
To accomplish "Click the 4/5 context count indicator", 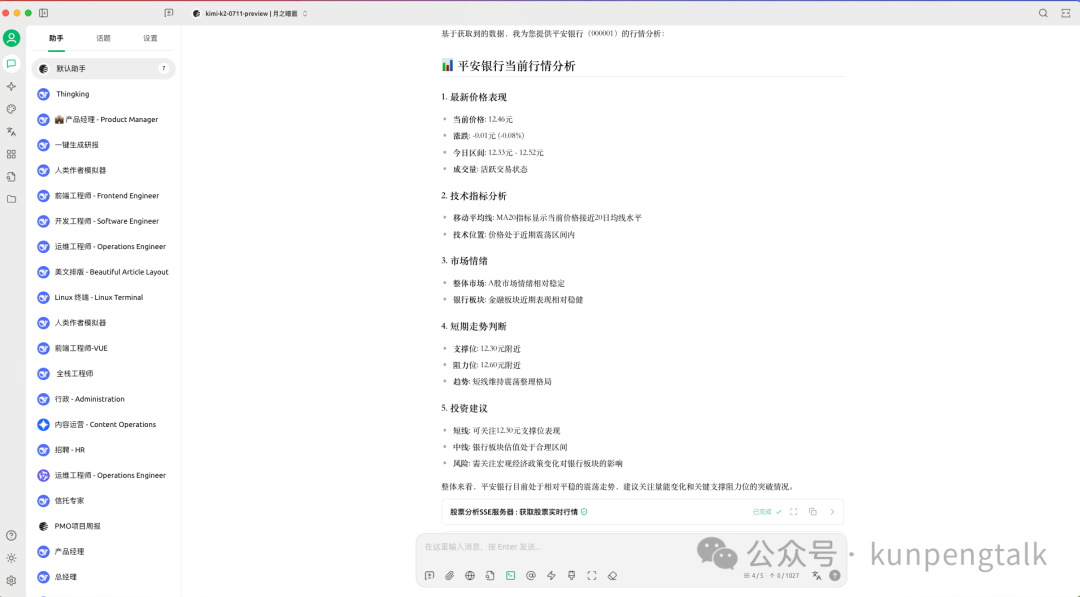I will (x=754, y=576).
